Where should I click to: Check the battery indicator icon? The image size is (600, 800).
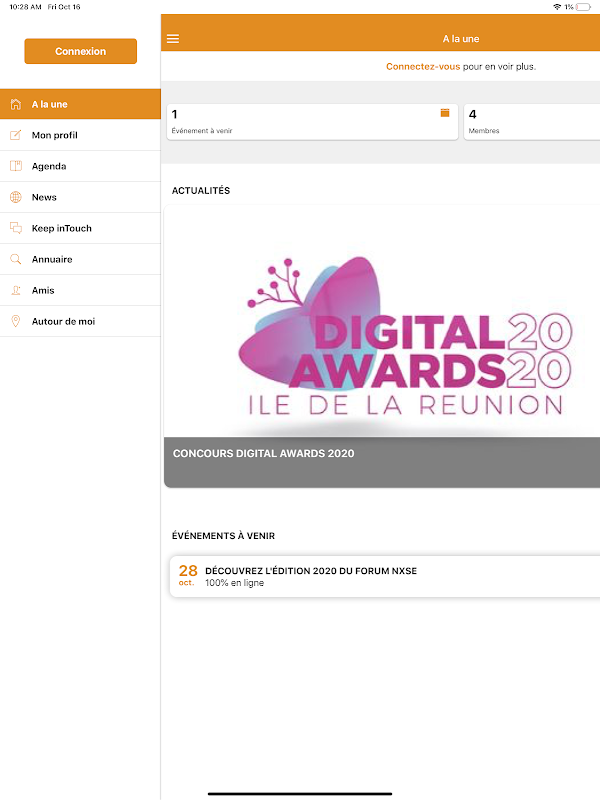click(583, 7)
